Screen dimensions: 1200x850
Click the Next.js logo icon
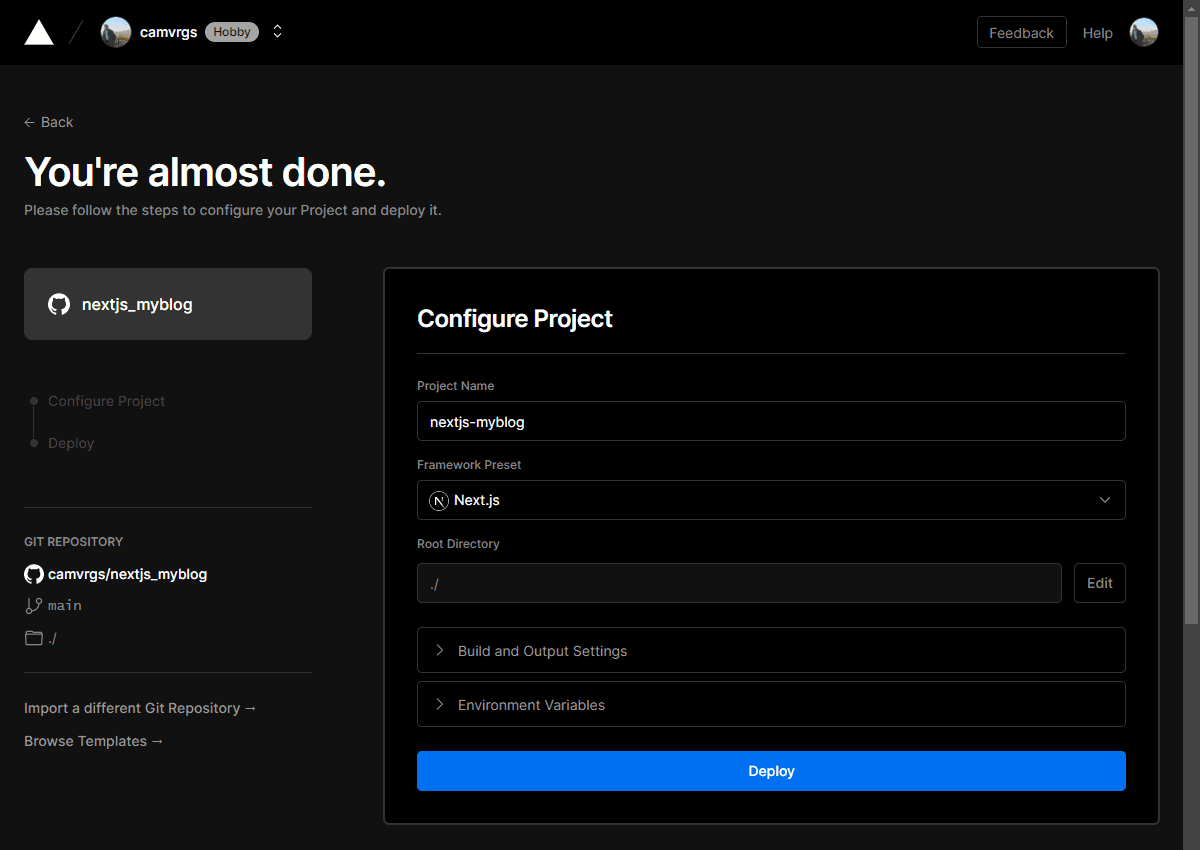coord(439,501)
